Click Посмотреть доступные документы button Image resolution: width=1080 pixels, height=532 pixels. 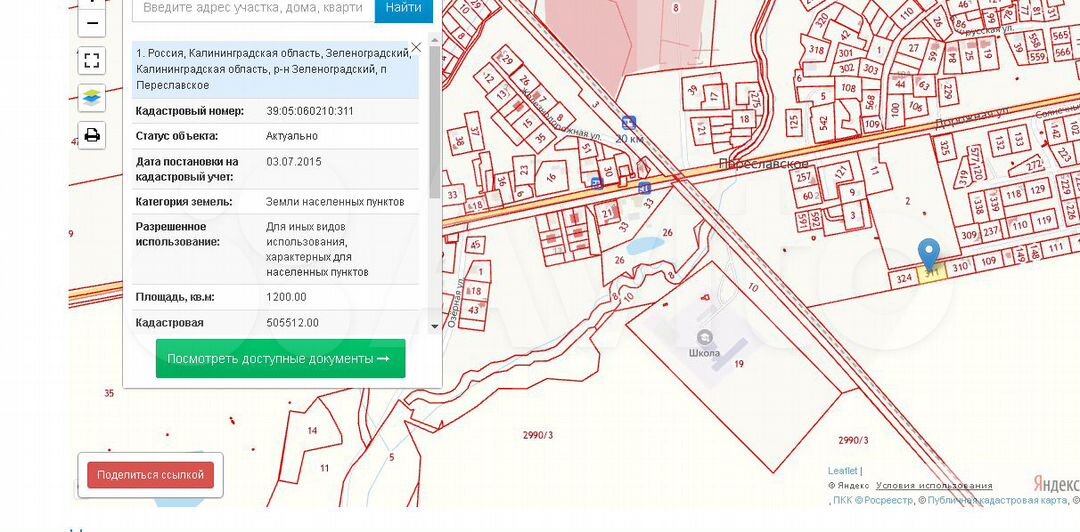click(x=280, y=358)
